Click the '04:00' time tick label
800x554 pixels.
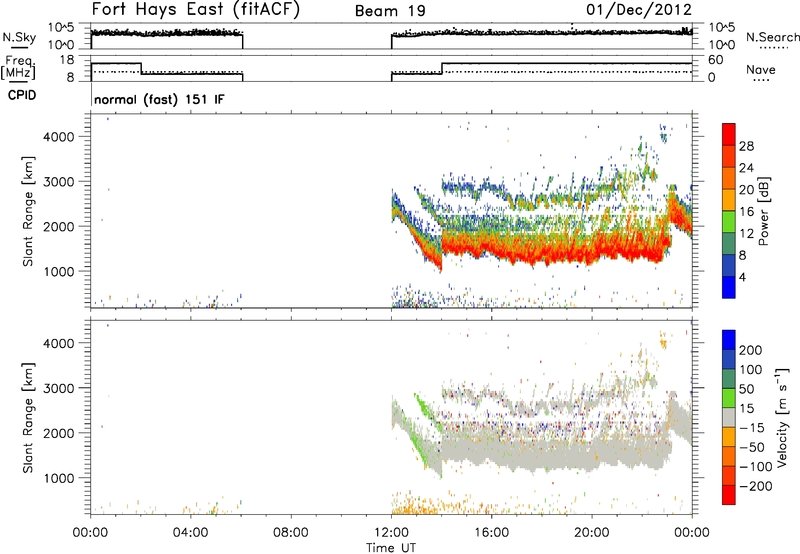click(190, 533)
